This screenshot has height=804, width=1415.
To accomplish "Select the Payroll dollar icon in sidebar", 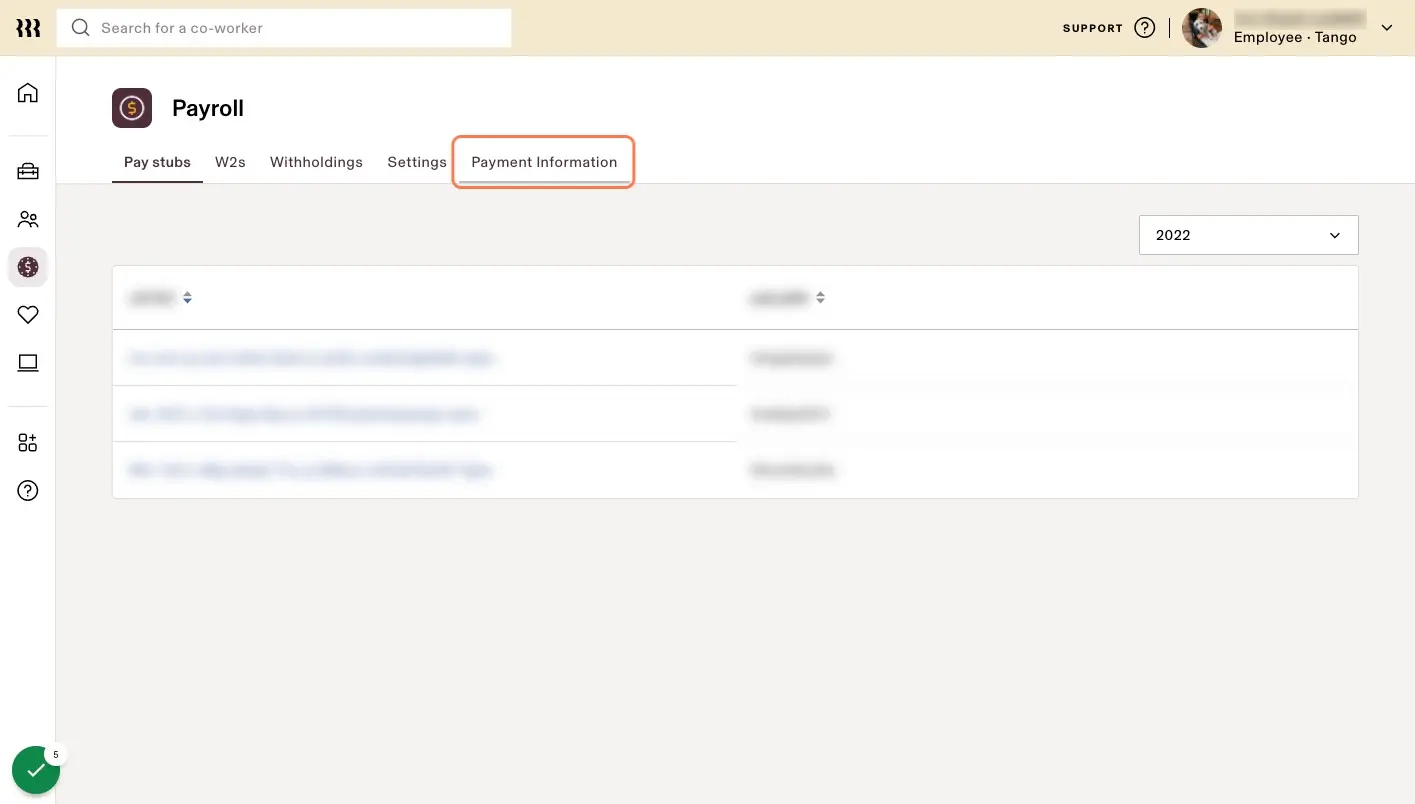I will (x=28, y=267).
